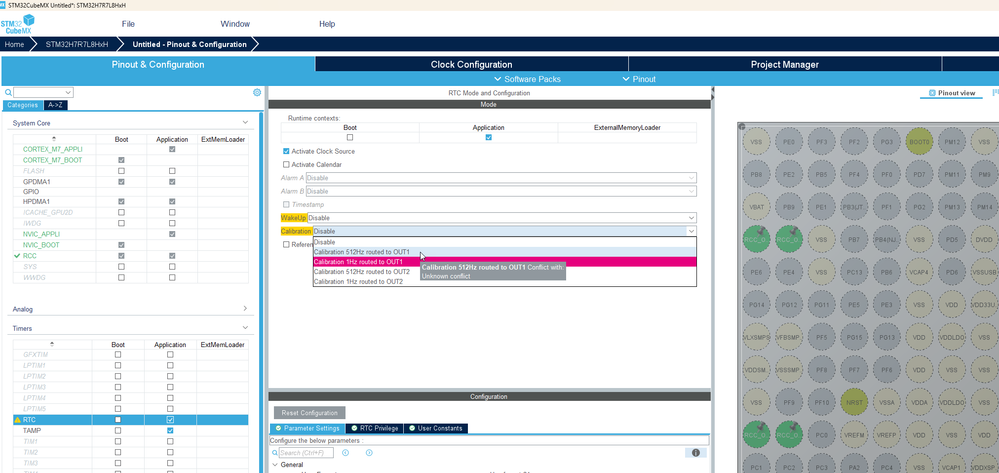The image size is (999, 473).
Task: Open the WakeUp dropdown
Action: pos(501,218)
